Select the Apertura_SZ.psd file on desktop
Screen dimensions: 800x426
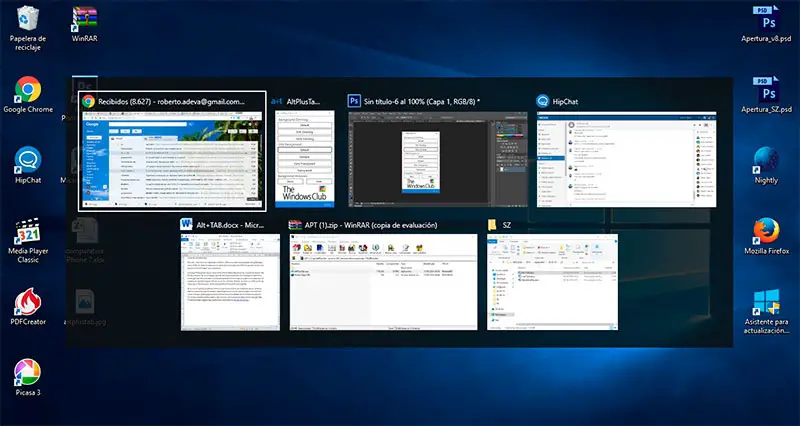click(x=766, y=95)
